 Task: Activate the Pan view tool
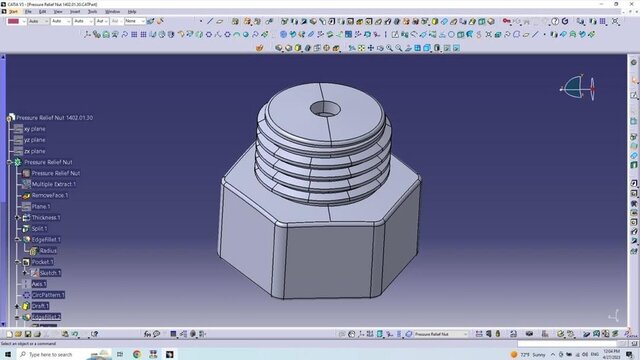click(371, 48)
